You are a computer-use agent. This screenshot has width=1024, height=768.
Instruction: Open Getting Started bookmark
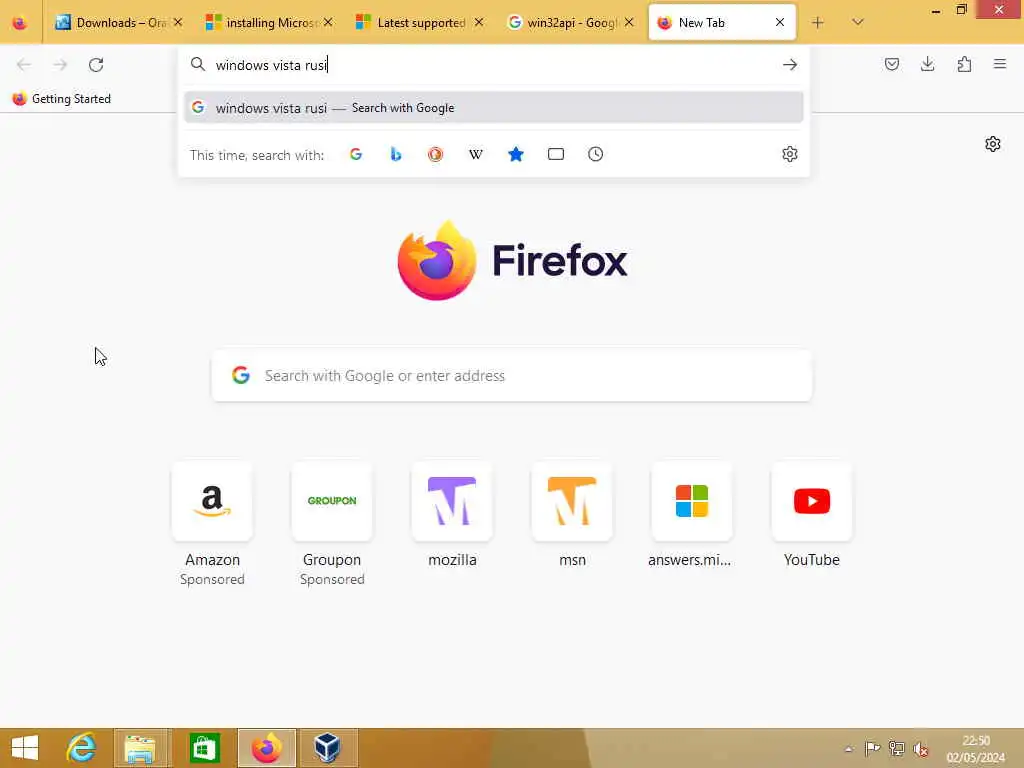[x=62, y=99]
